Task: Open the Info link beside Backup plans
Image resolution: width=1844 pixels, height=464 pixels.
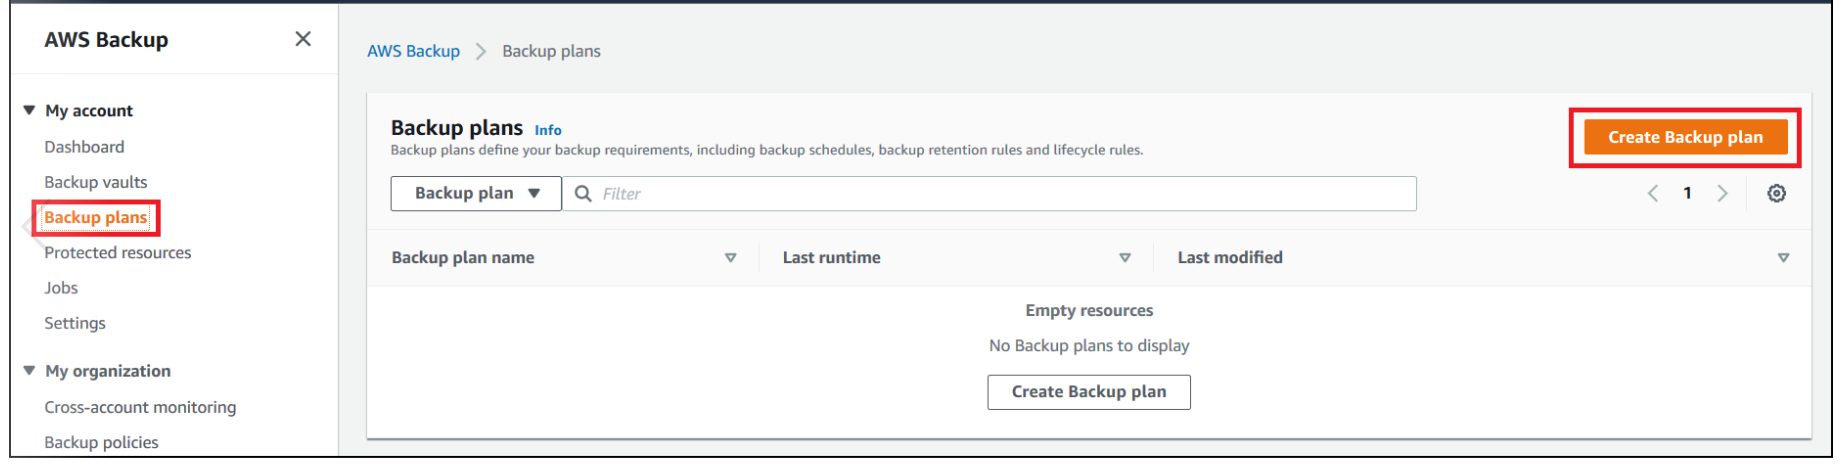Action: (548, 130)
